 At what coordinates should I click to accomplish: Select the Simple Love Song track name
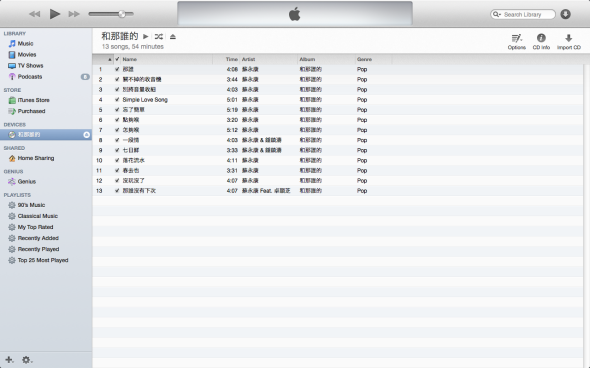[145, 100]
